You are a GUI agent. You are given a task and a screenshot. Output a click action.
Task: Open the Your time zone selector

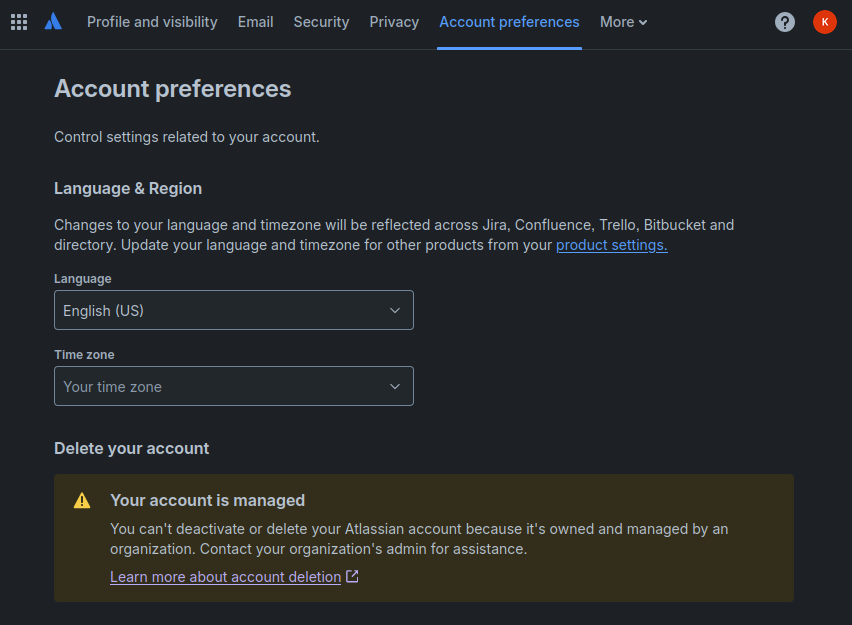[x=220, y=386]
